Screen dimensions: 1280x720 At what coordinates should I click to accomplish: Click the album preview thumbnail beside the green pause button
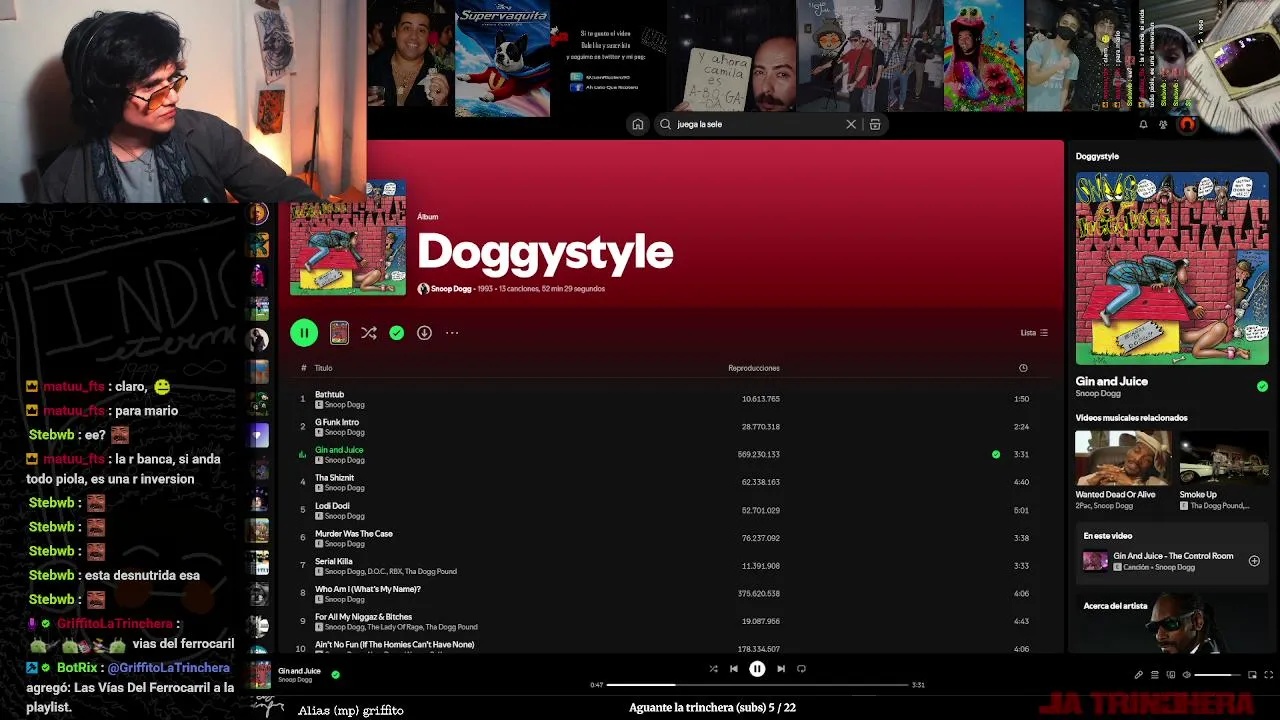tap(340, 333)
